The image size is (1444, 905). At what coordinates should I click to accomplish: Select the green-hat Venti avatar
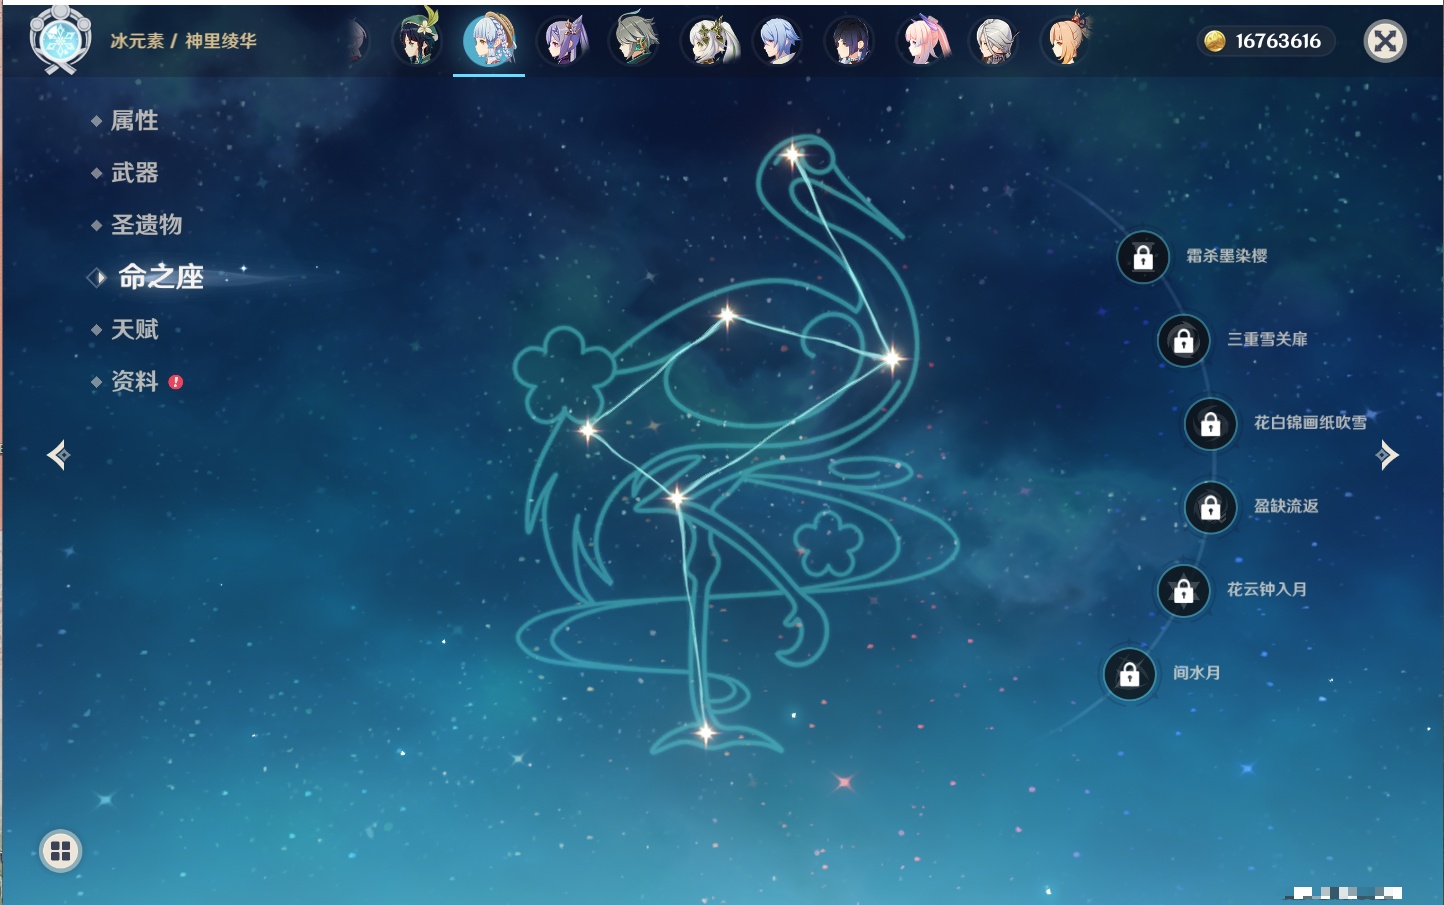[417, 41]
